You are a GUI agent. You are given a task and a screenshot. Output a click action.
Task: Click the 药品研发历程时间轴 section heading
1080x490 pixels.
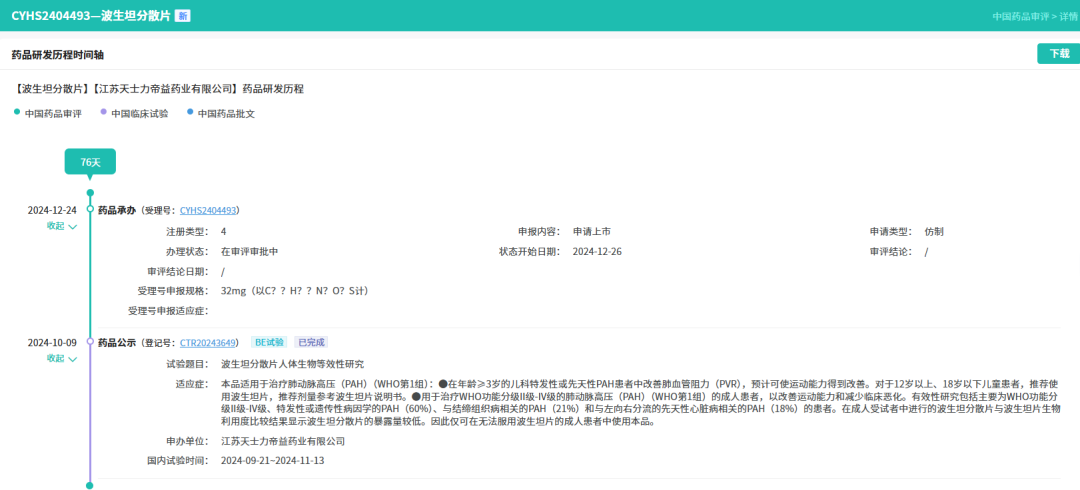point(57,54)
